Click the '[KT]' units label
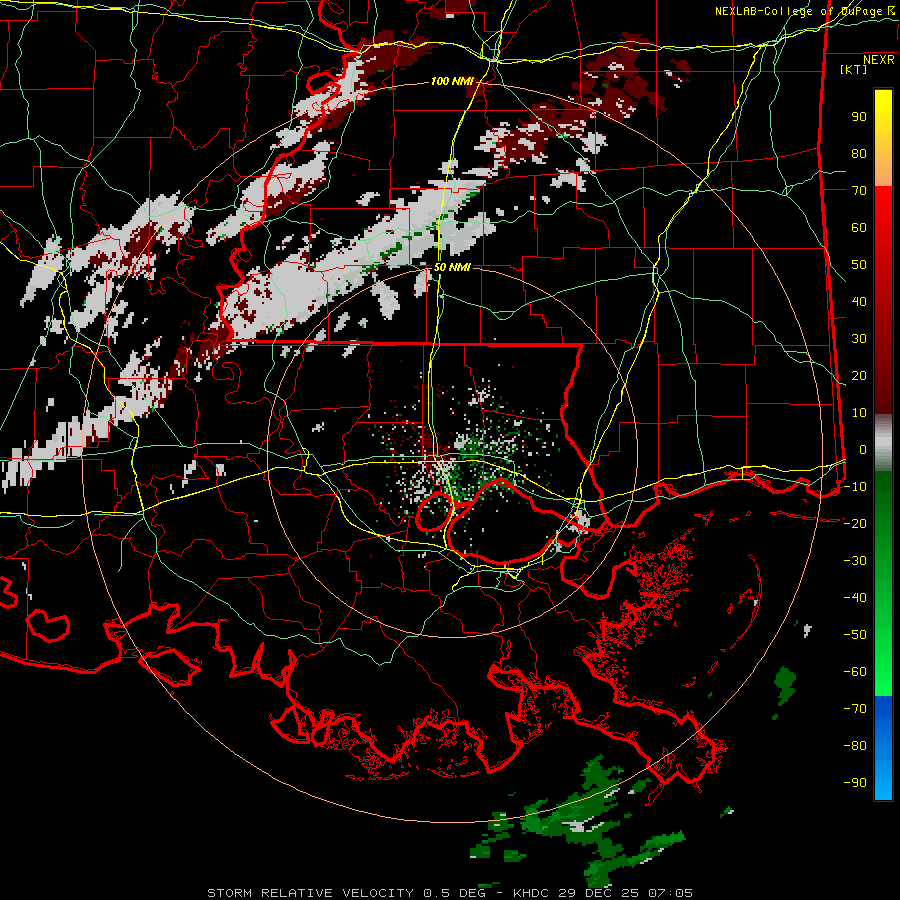Viewport: 900px width, 900px height. 853,69
